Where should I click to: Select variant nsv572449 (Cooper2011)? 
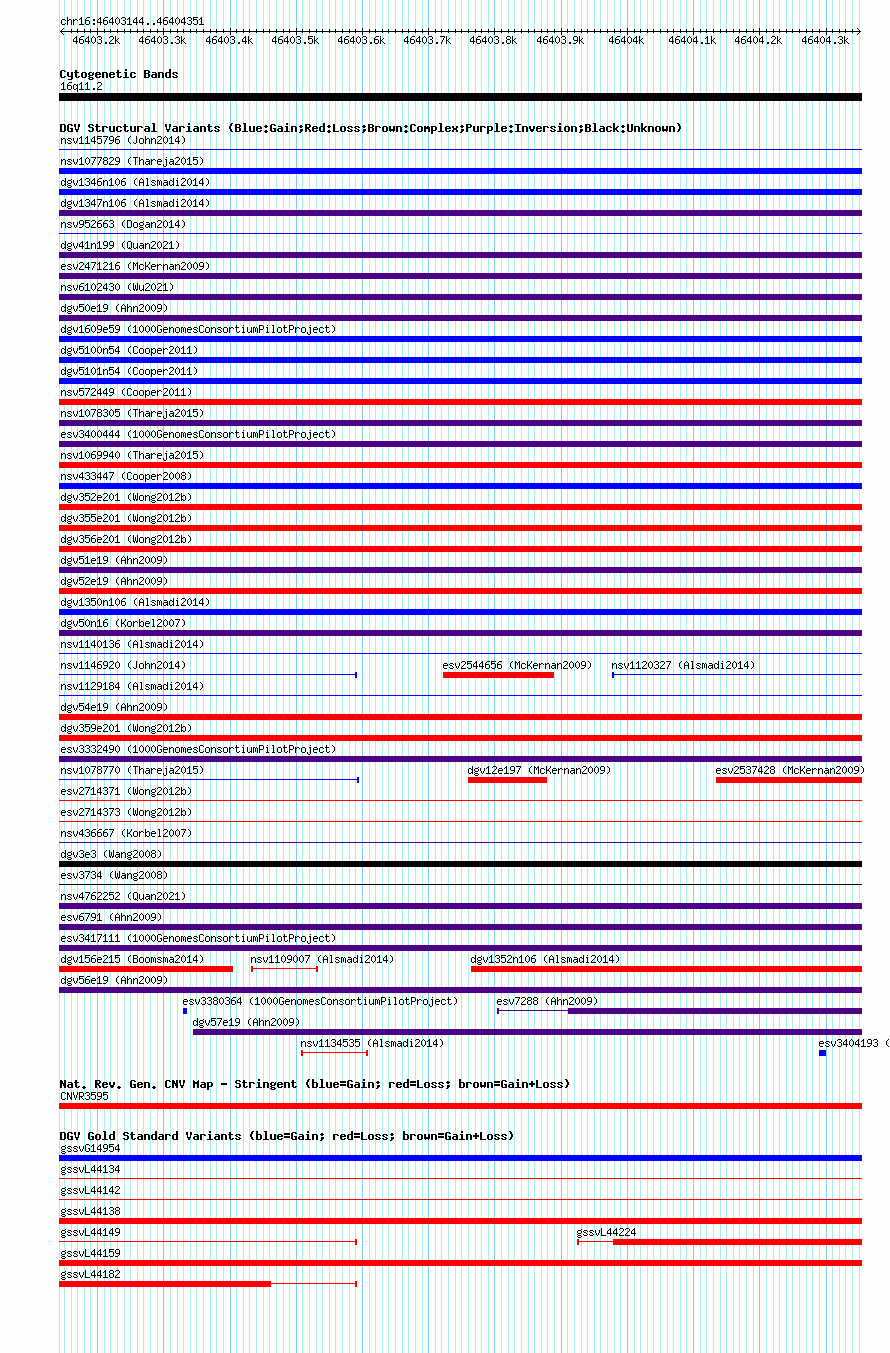point(460,402)
